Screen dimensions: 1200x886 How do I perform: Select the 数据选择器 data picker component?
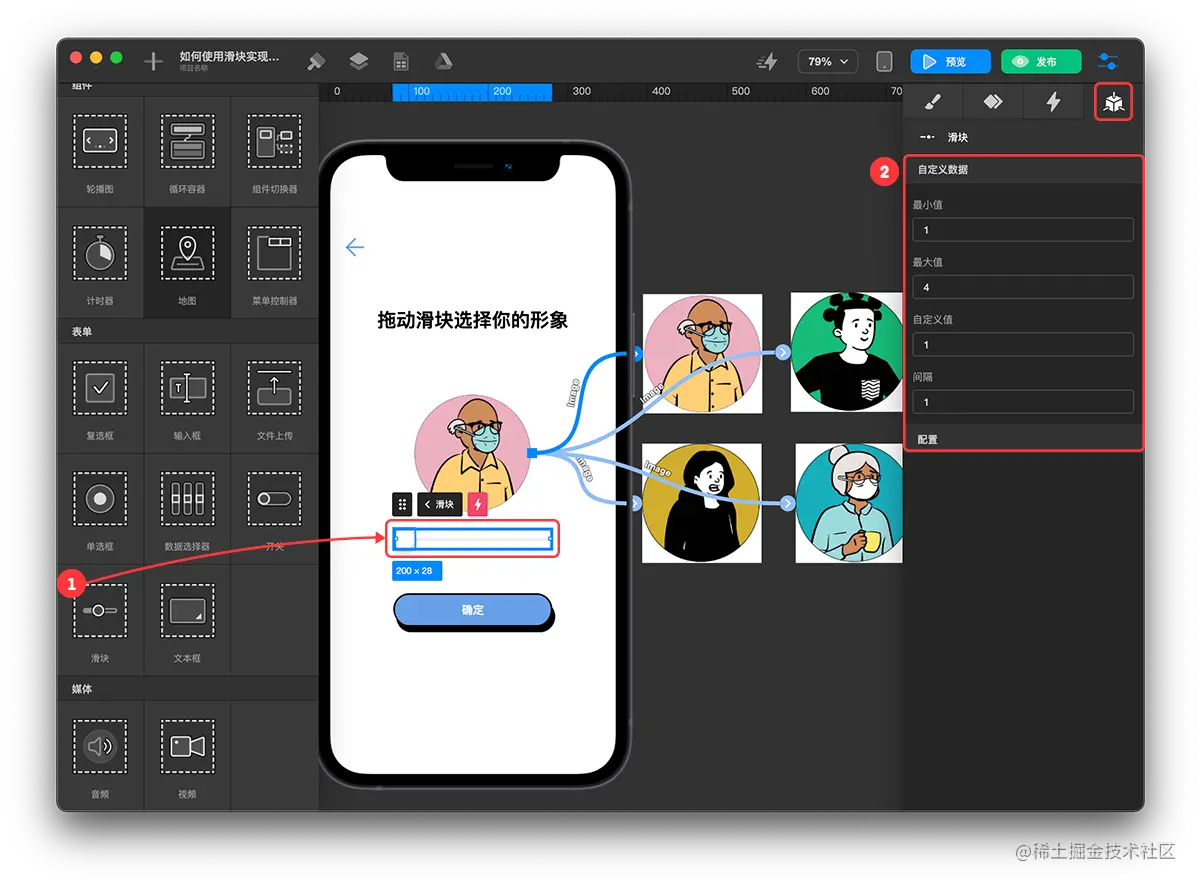tap(187, 509)
